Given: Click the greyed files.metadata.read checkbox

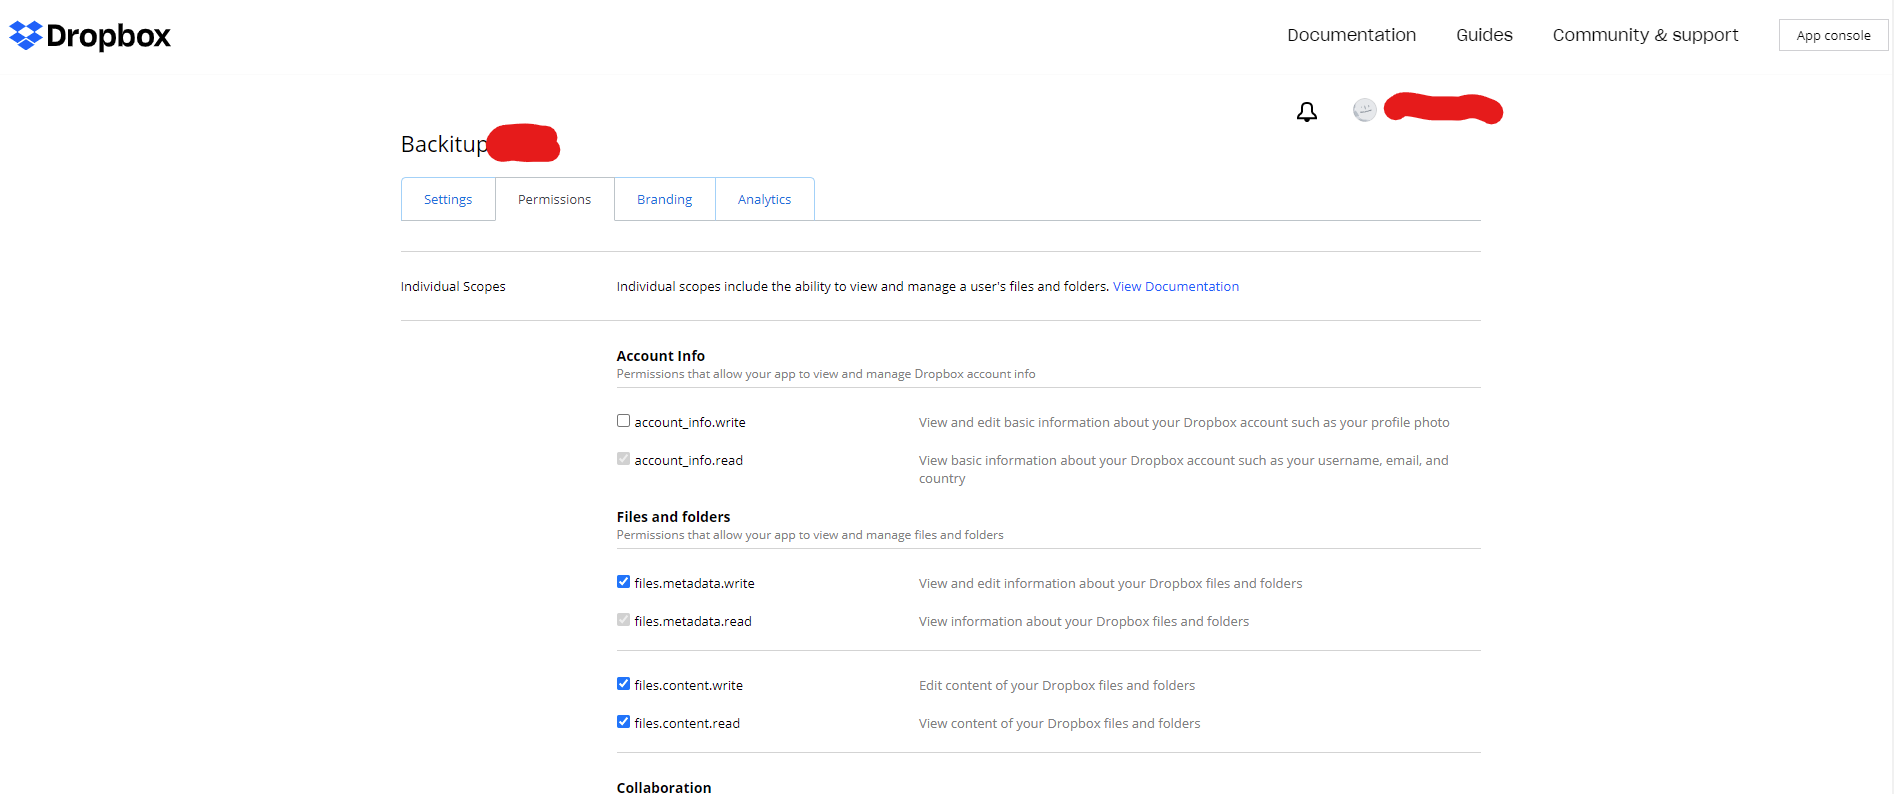Looking at the screenshot, I should point(623,620).
